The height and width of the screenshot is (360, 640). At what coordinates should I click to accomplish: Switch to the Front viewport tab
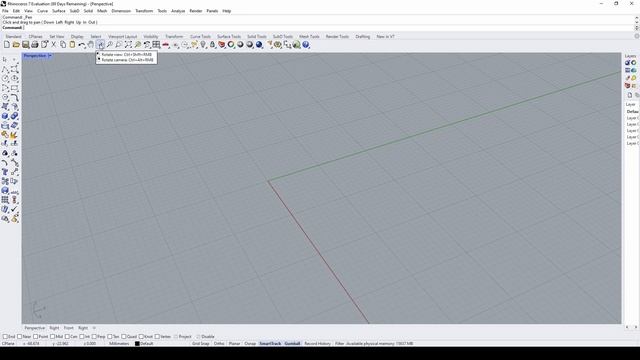click(69, 328)
